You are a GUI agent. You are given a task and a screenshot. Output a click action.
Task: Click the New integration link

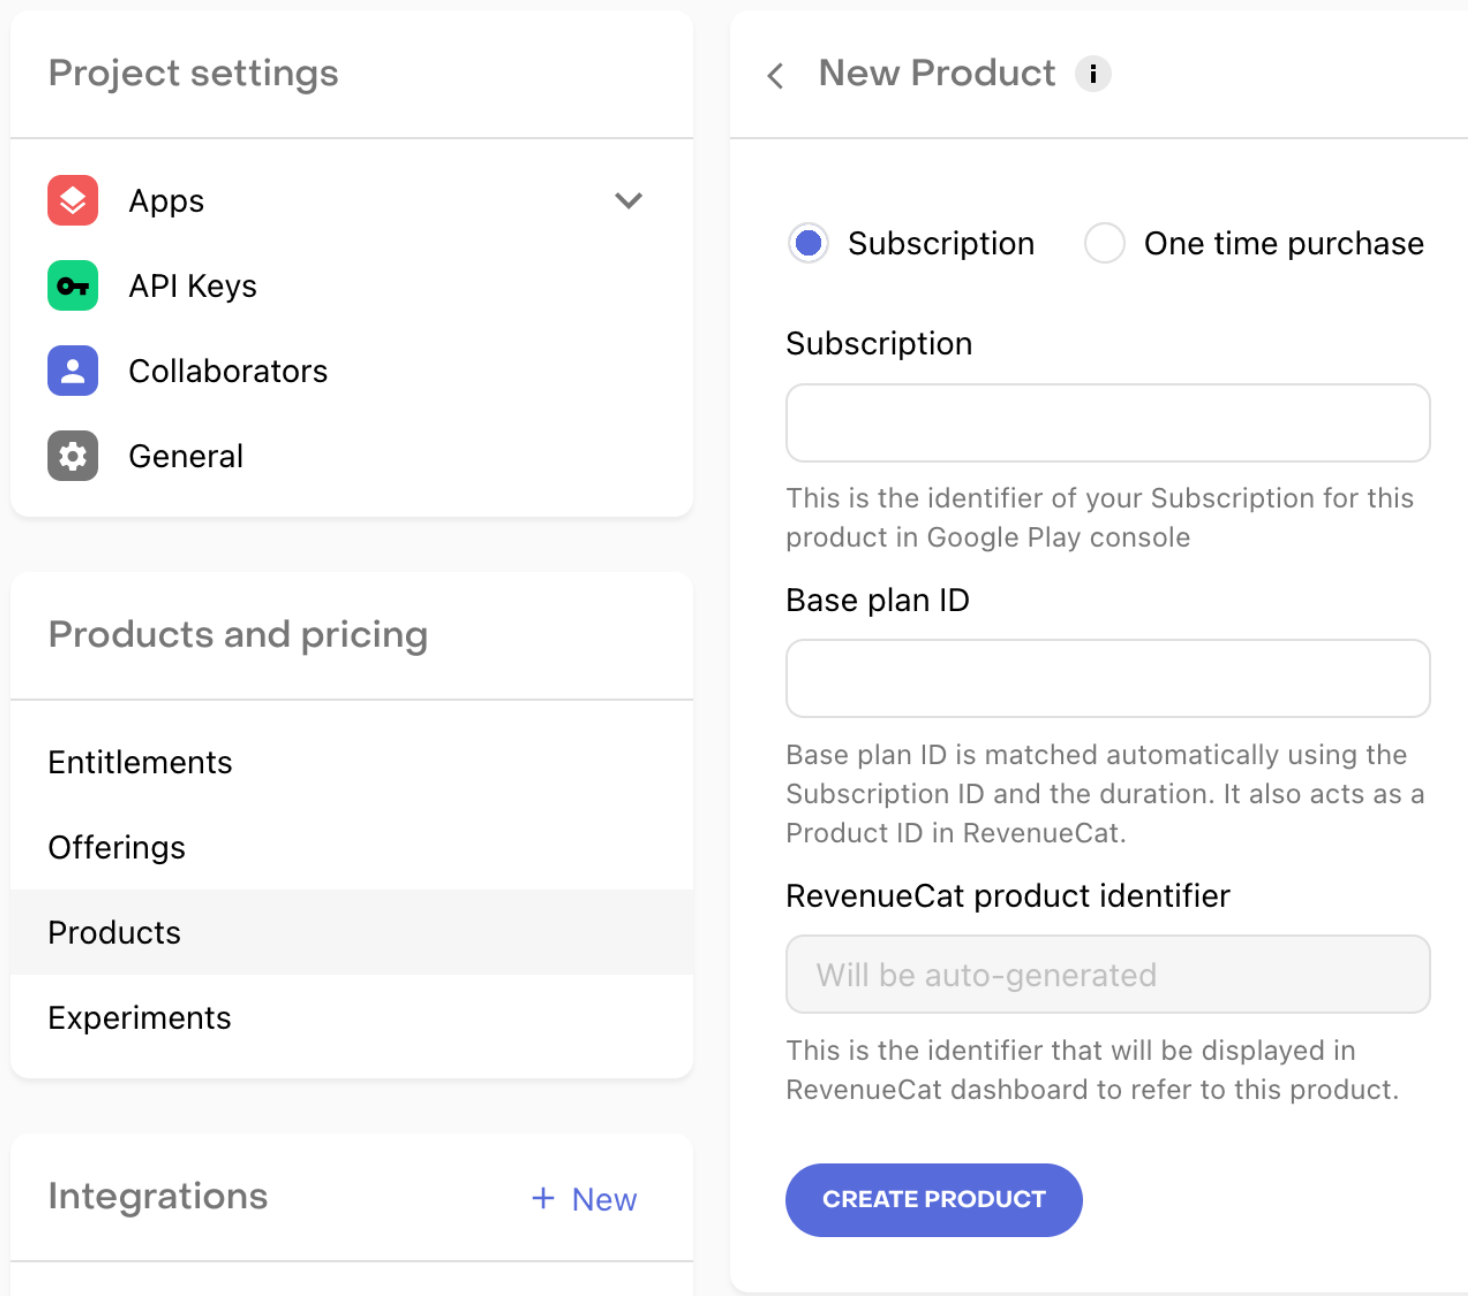pyautogui.click(x=603, y=1199)
